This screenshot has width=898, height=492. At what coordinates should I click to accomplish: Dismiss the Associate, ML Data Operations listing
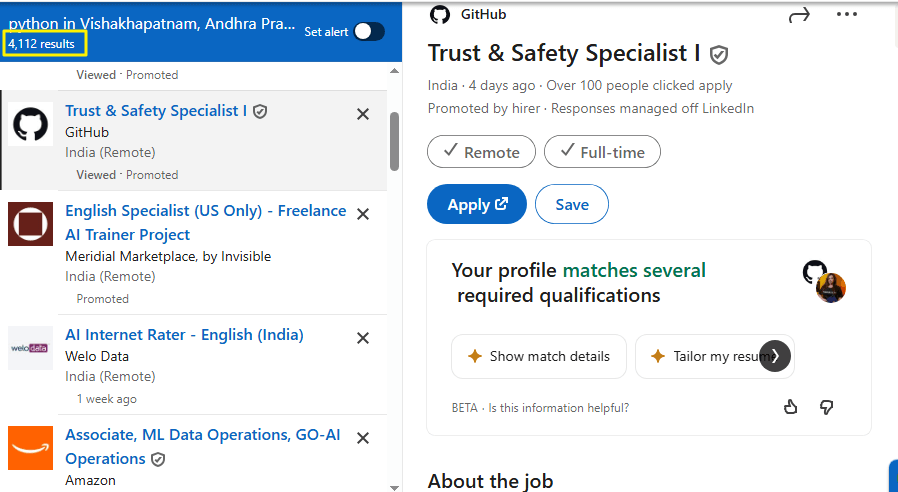point(363,438)
